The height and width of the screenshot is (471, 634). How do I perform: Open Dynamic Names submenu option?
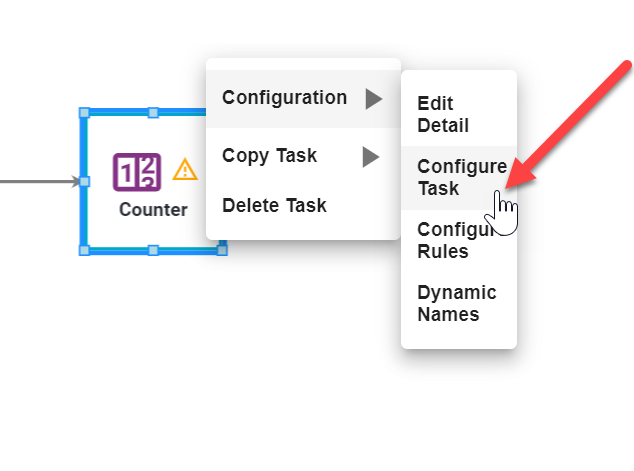pyautogui.click(x=456, y=304)
